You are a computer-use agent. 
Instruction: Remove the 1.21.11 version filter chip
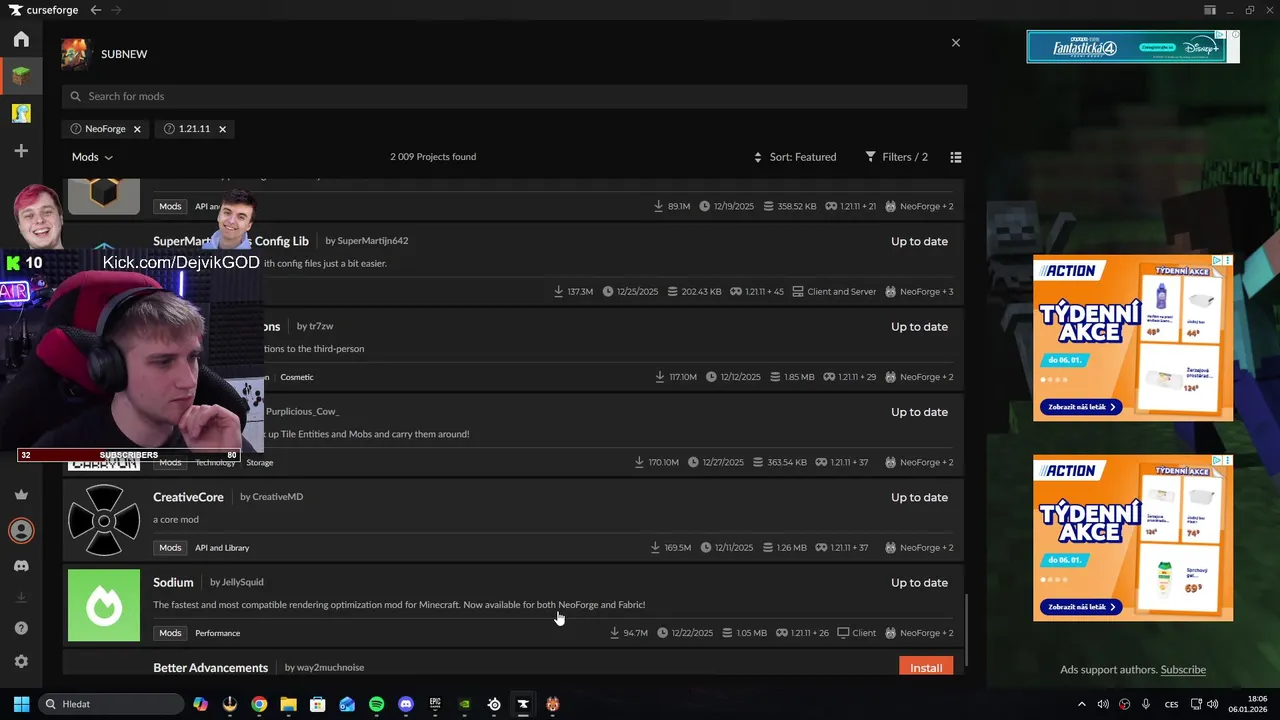pyautogui.click(x=222, y=129)
